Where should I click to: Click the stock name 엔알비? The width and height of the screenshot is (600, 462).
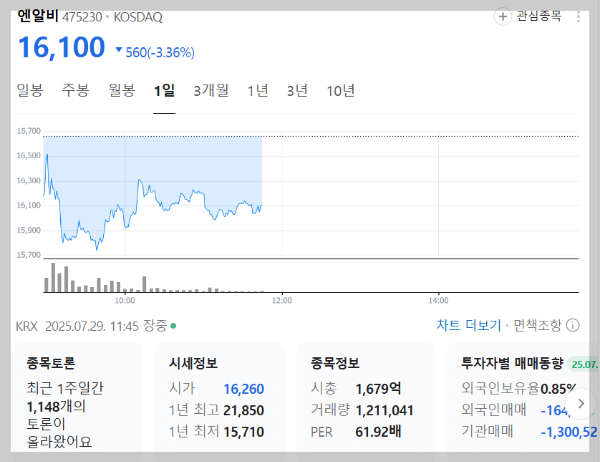[x=38, y=17]
